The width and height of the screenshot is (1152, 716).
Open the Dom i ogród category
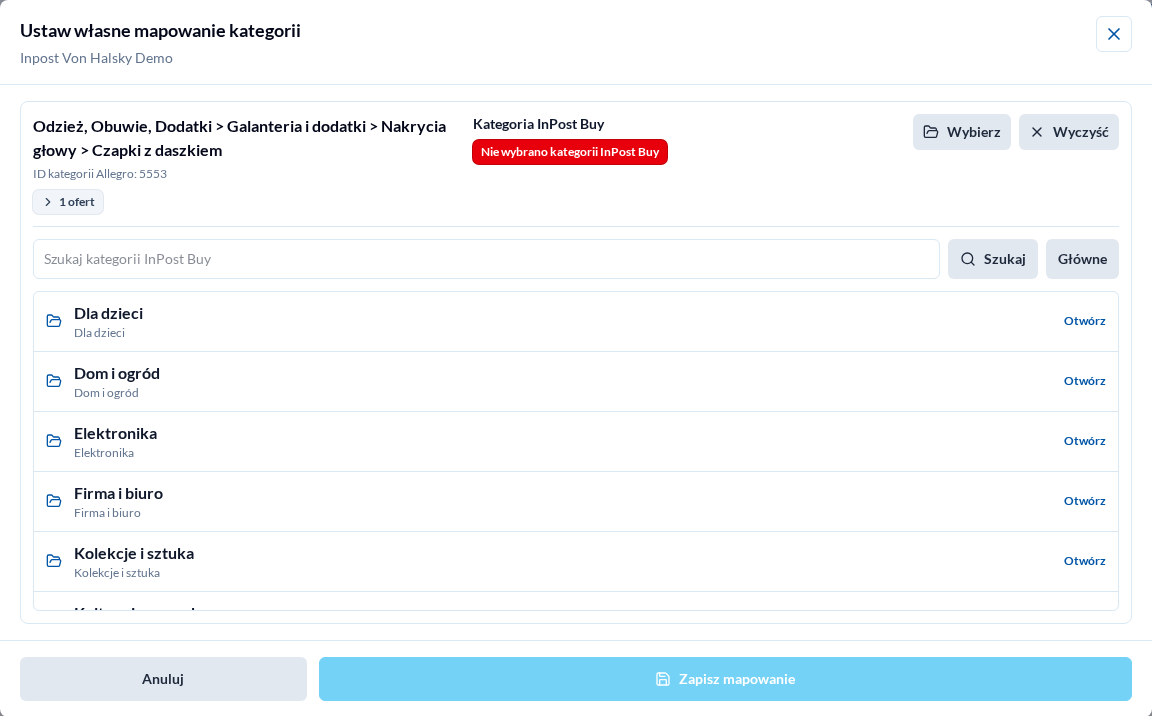coord(1084,381)
